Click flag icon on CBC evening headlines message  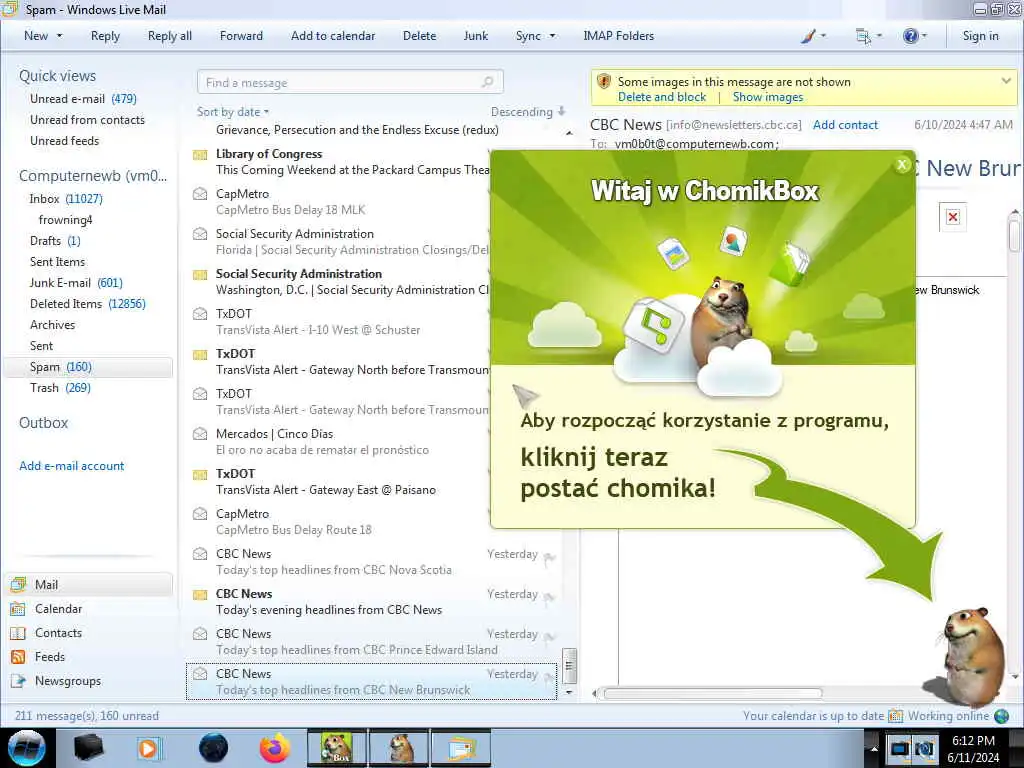(x=549, y=597)
